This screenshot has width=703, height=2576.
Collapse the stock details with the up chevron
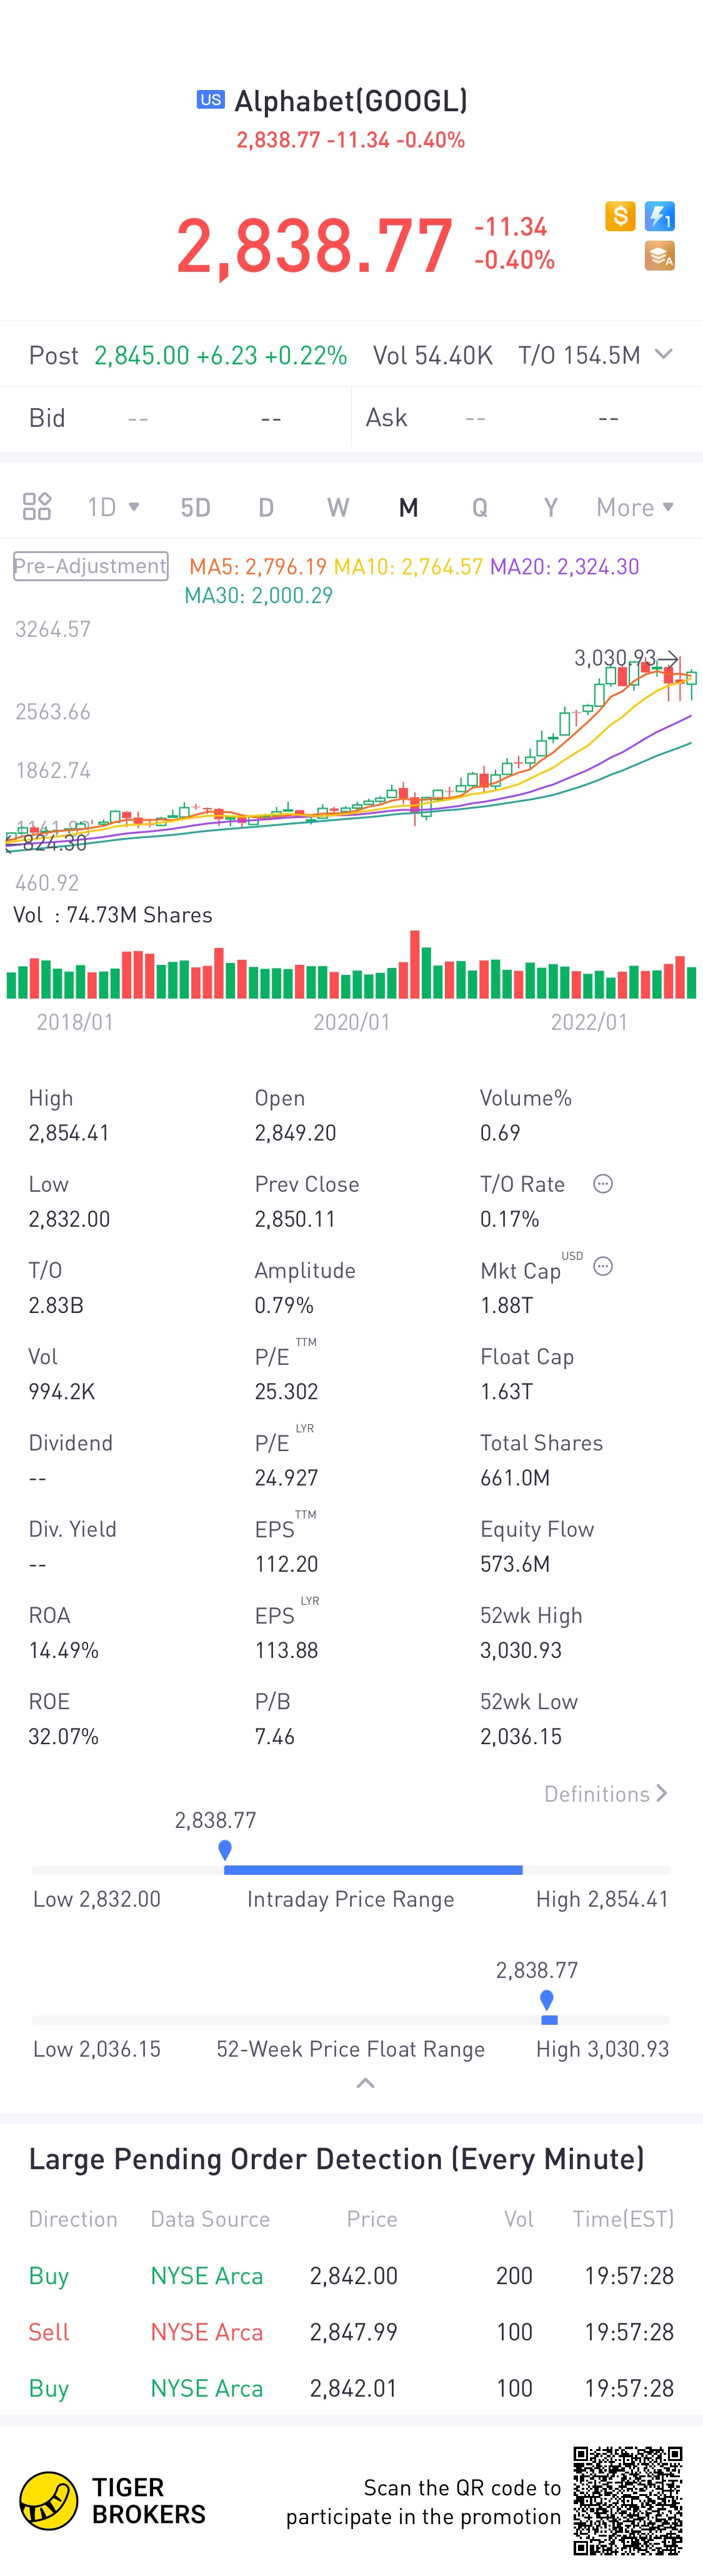tap(365, 2083)
